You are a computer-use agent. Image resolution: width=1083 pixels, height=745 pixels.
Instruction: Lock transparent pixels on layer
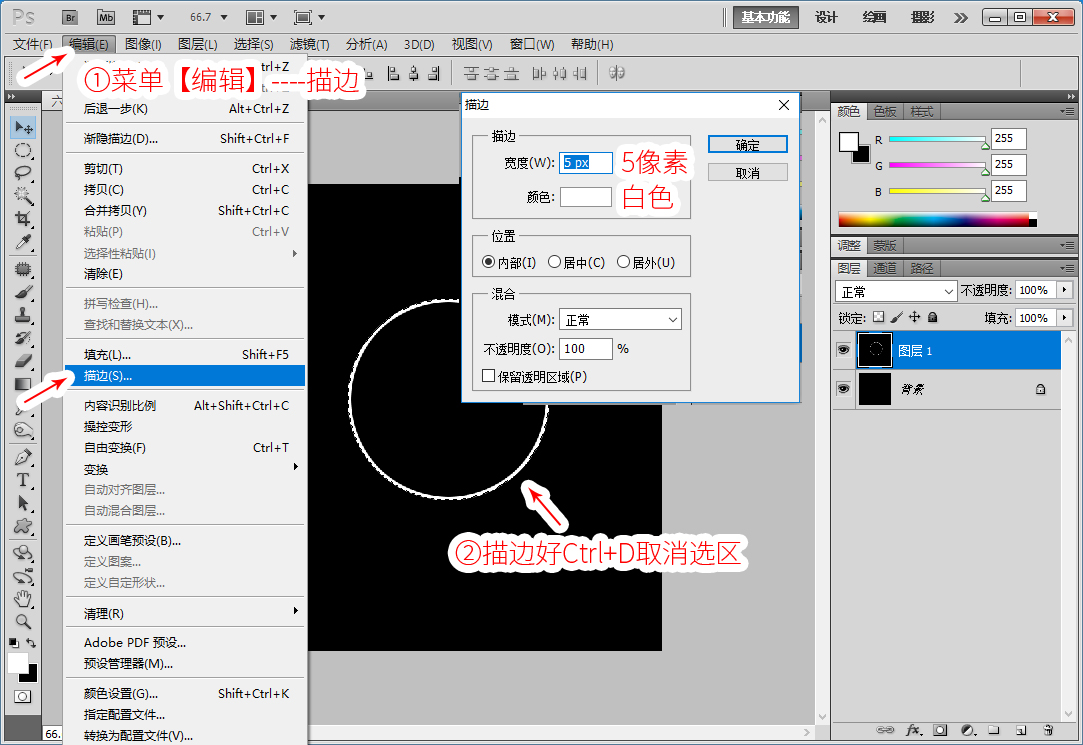point(879,317)
